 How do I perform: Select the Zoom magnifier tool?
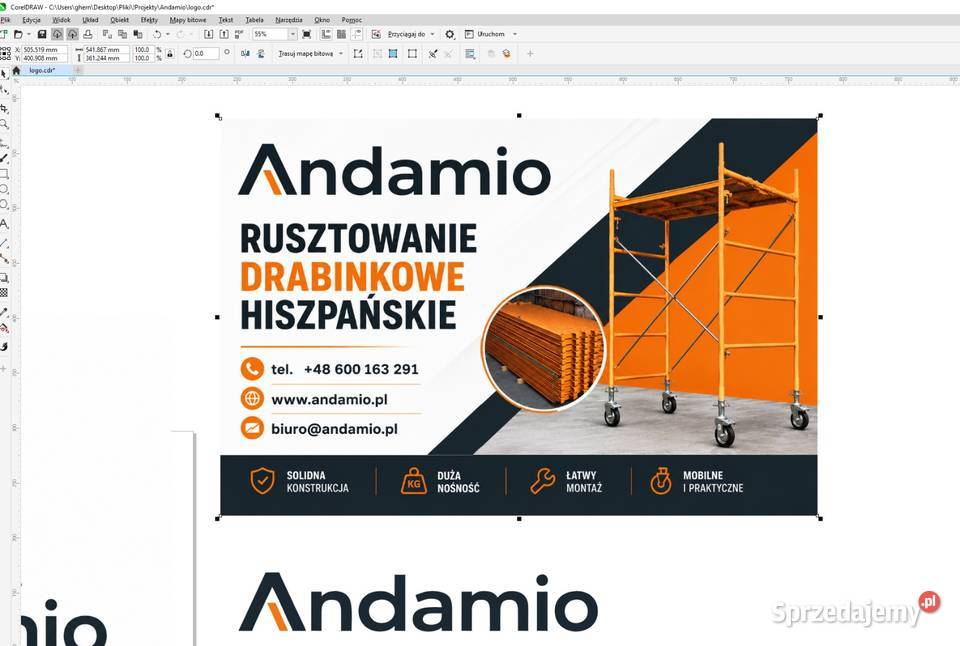(4, 124)
